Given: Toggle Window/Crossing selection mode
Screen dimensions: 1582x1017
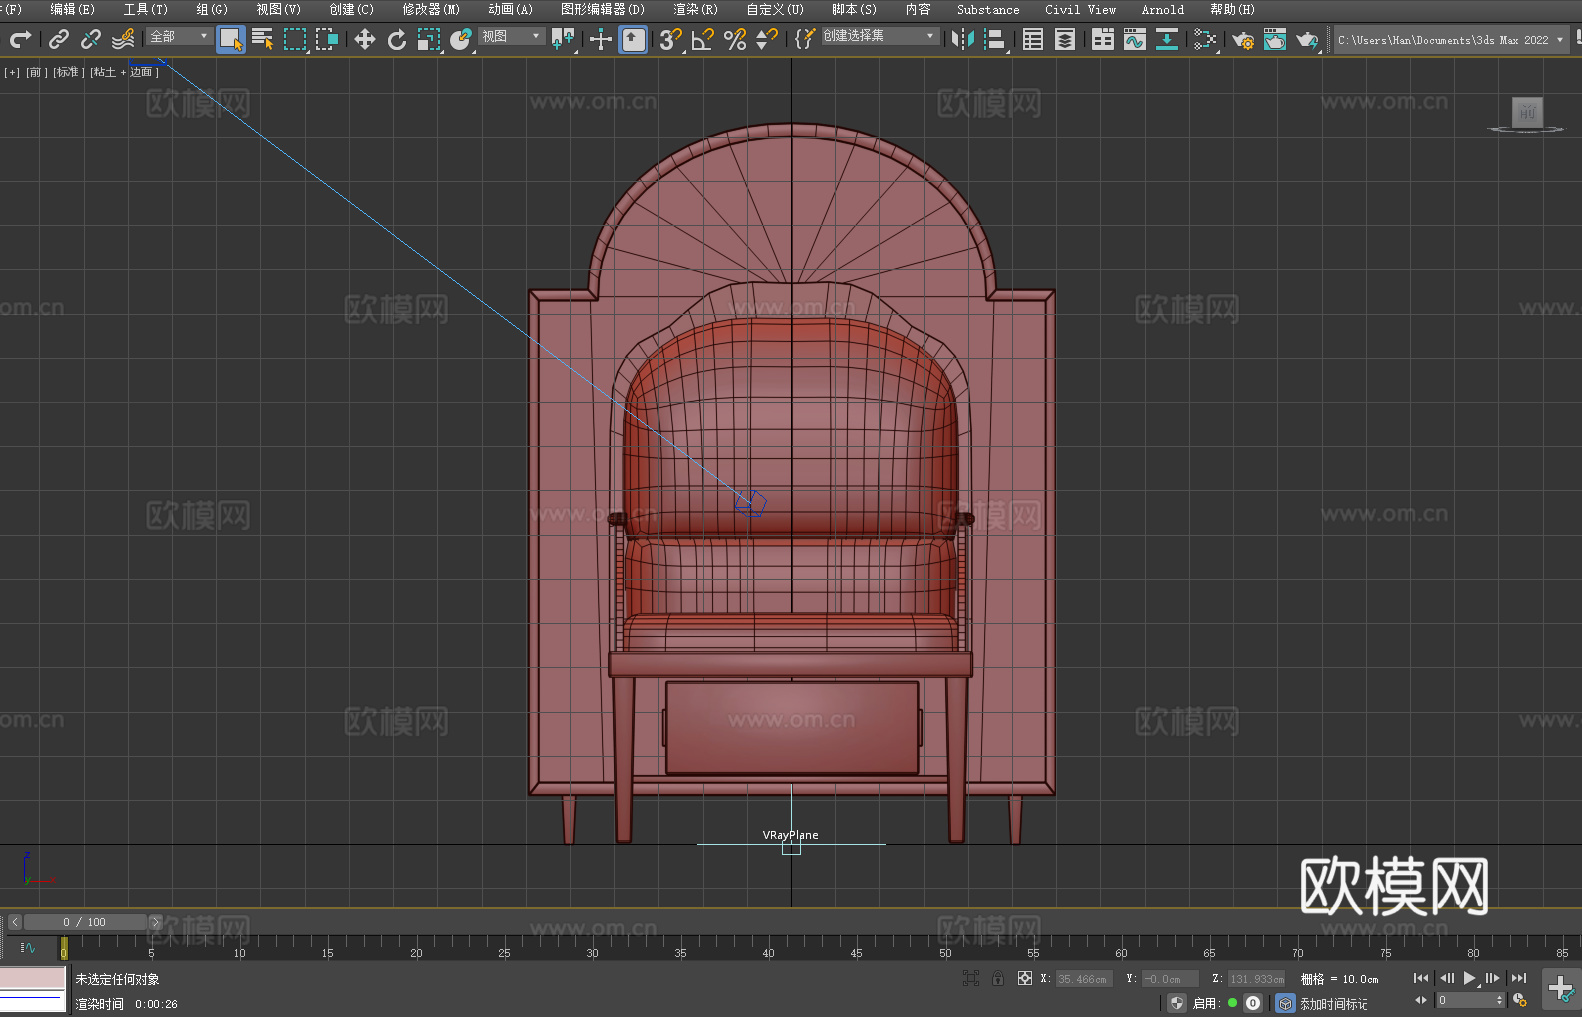Looking at the screenshot, I should pos(327,39).
